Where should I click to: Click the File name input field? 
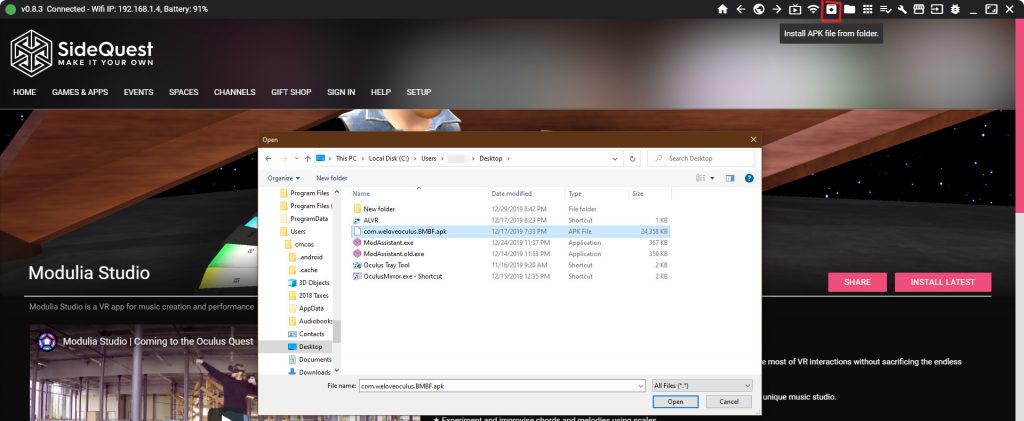tap(497, 386)
